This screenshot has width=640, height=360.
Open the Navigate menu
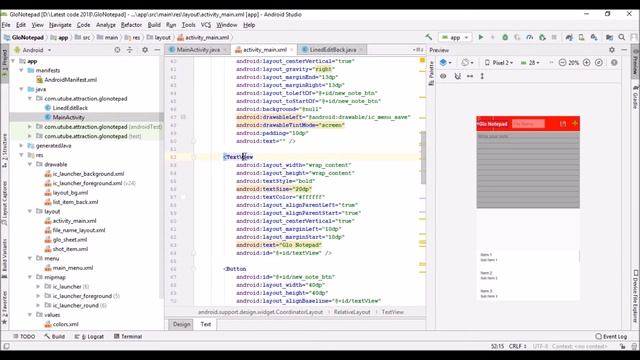click(60, 25)
